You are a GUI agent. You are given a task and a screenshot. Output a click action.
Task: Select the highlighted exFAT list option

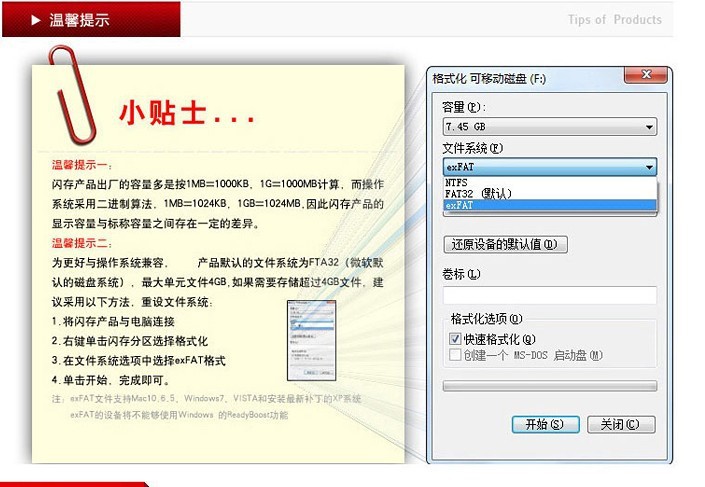[x=461, y=205]
